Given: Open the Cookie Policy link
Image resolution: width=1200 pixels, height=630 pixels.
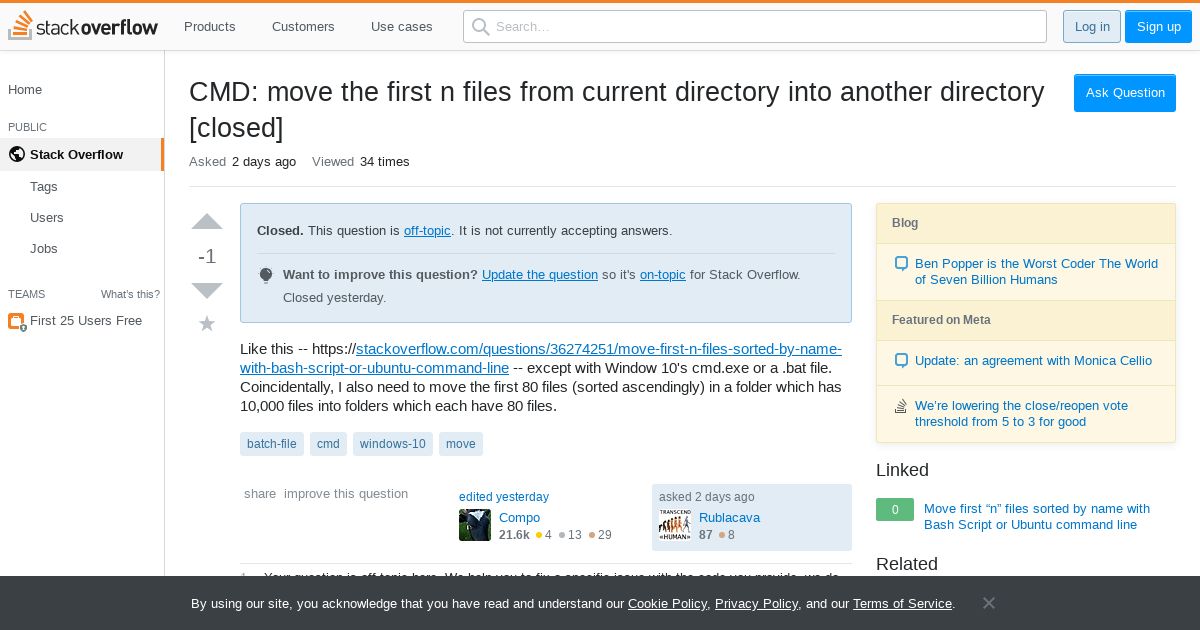Looking at the screenshot, I should click(667, 604).
